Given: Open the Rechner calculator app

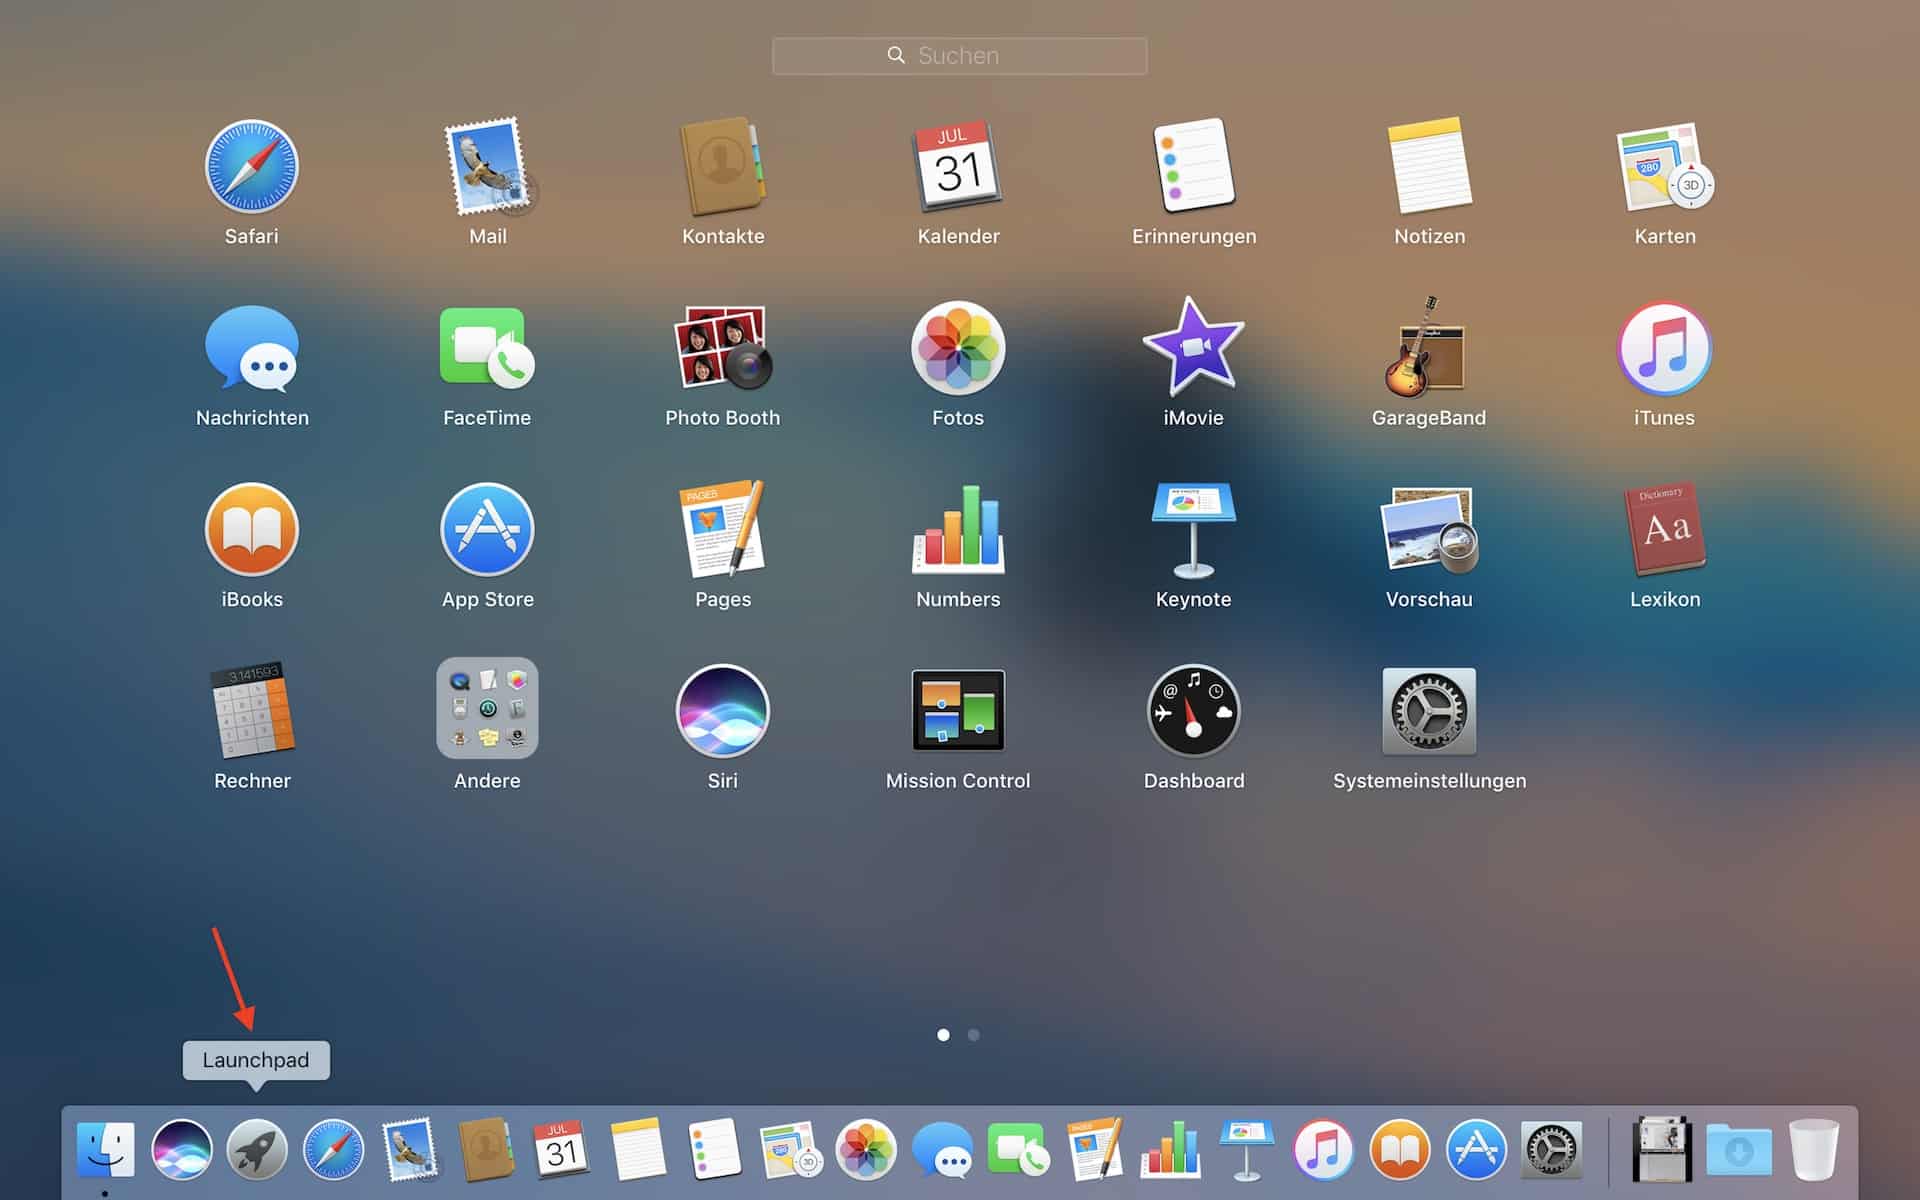Looking at the screenshot, I should (x=252, y=710).
